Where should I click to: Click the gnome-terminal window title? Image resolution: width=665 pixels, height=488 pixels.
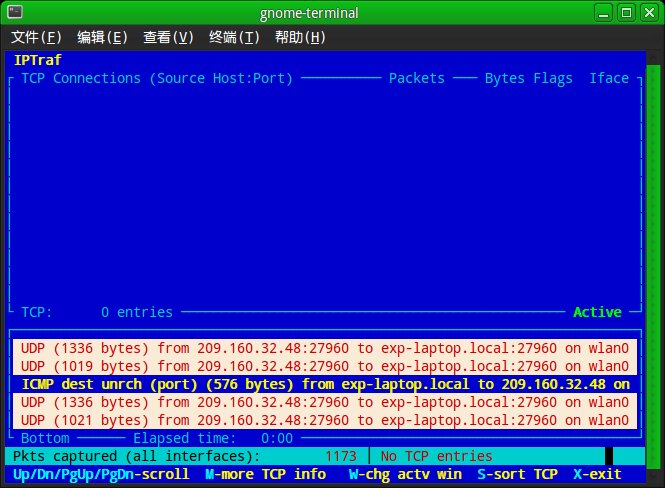point(309,13)
